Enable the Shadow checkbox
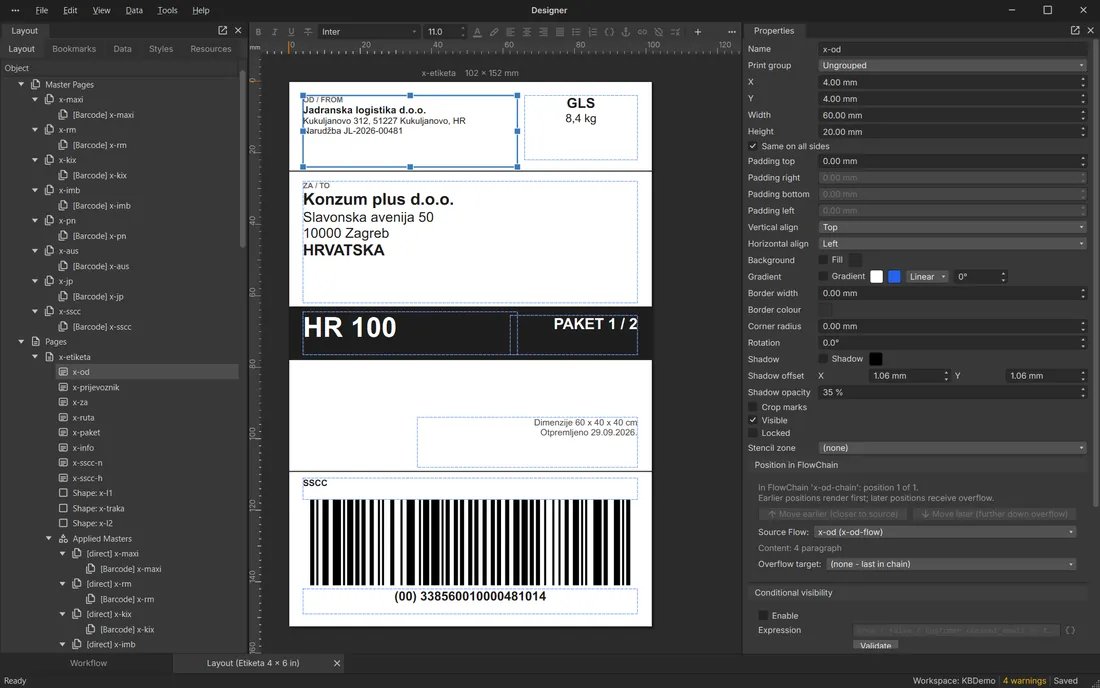This screenshot has width=1100, height=688. (823, 359)
